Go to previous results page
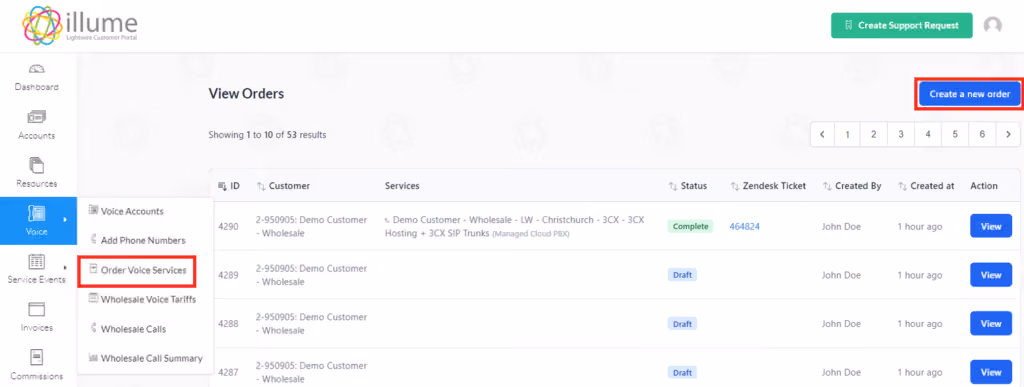The height and width of the screenshot is (387, 1024). click(x=822, y=134)
